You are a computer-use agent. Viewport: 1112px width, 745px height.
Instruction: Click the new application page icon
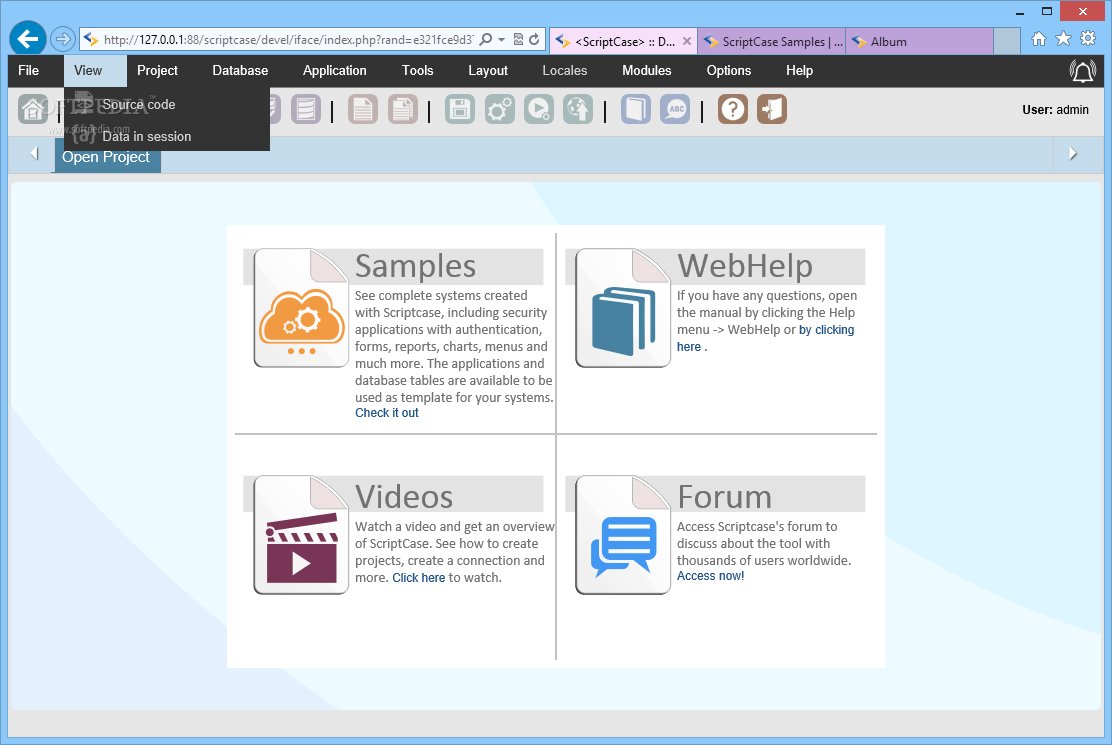[362, 109]
